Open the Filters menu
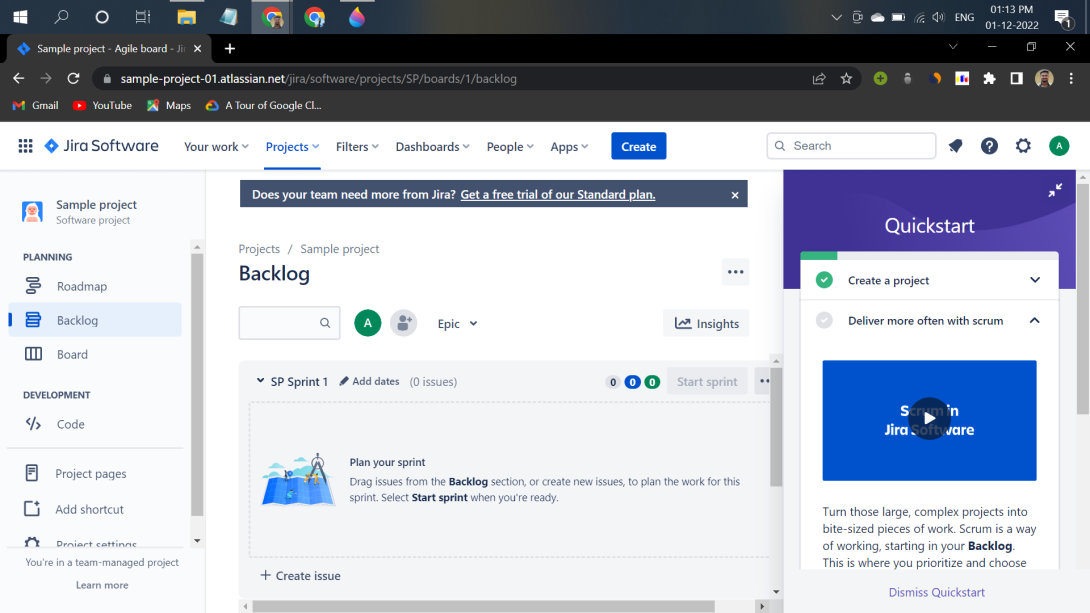Viewport: 1090px width, 613px height. (x=356, y=146)
